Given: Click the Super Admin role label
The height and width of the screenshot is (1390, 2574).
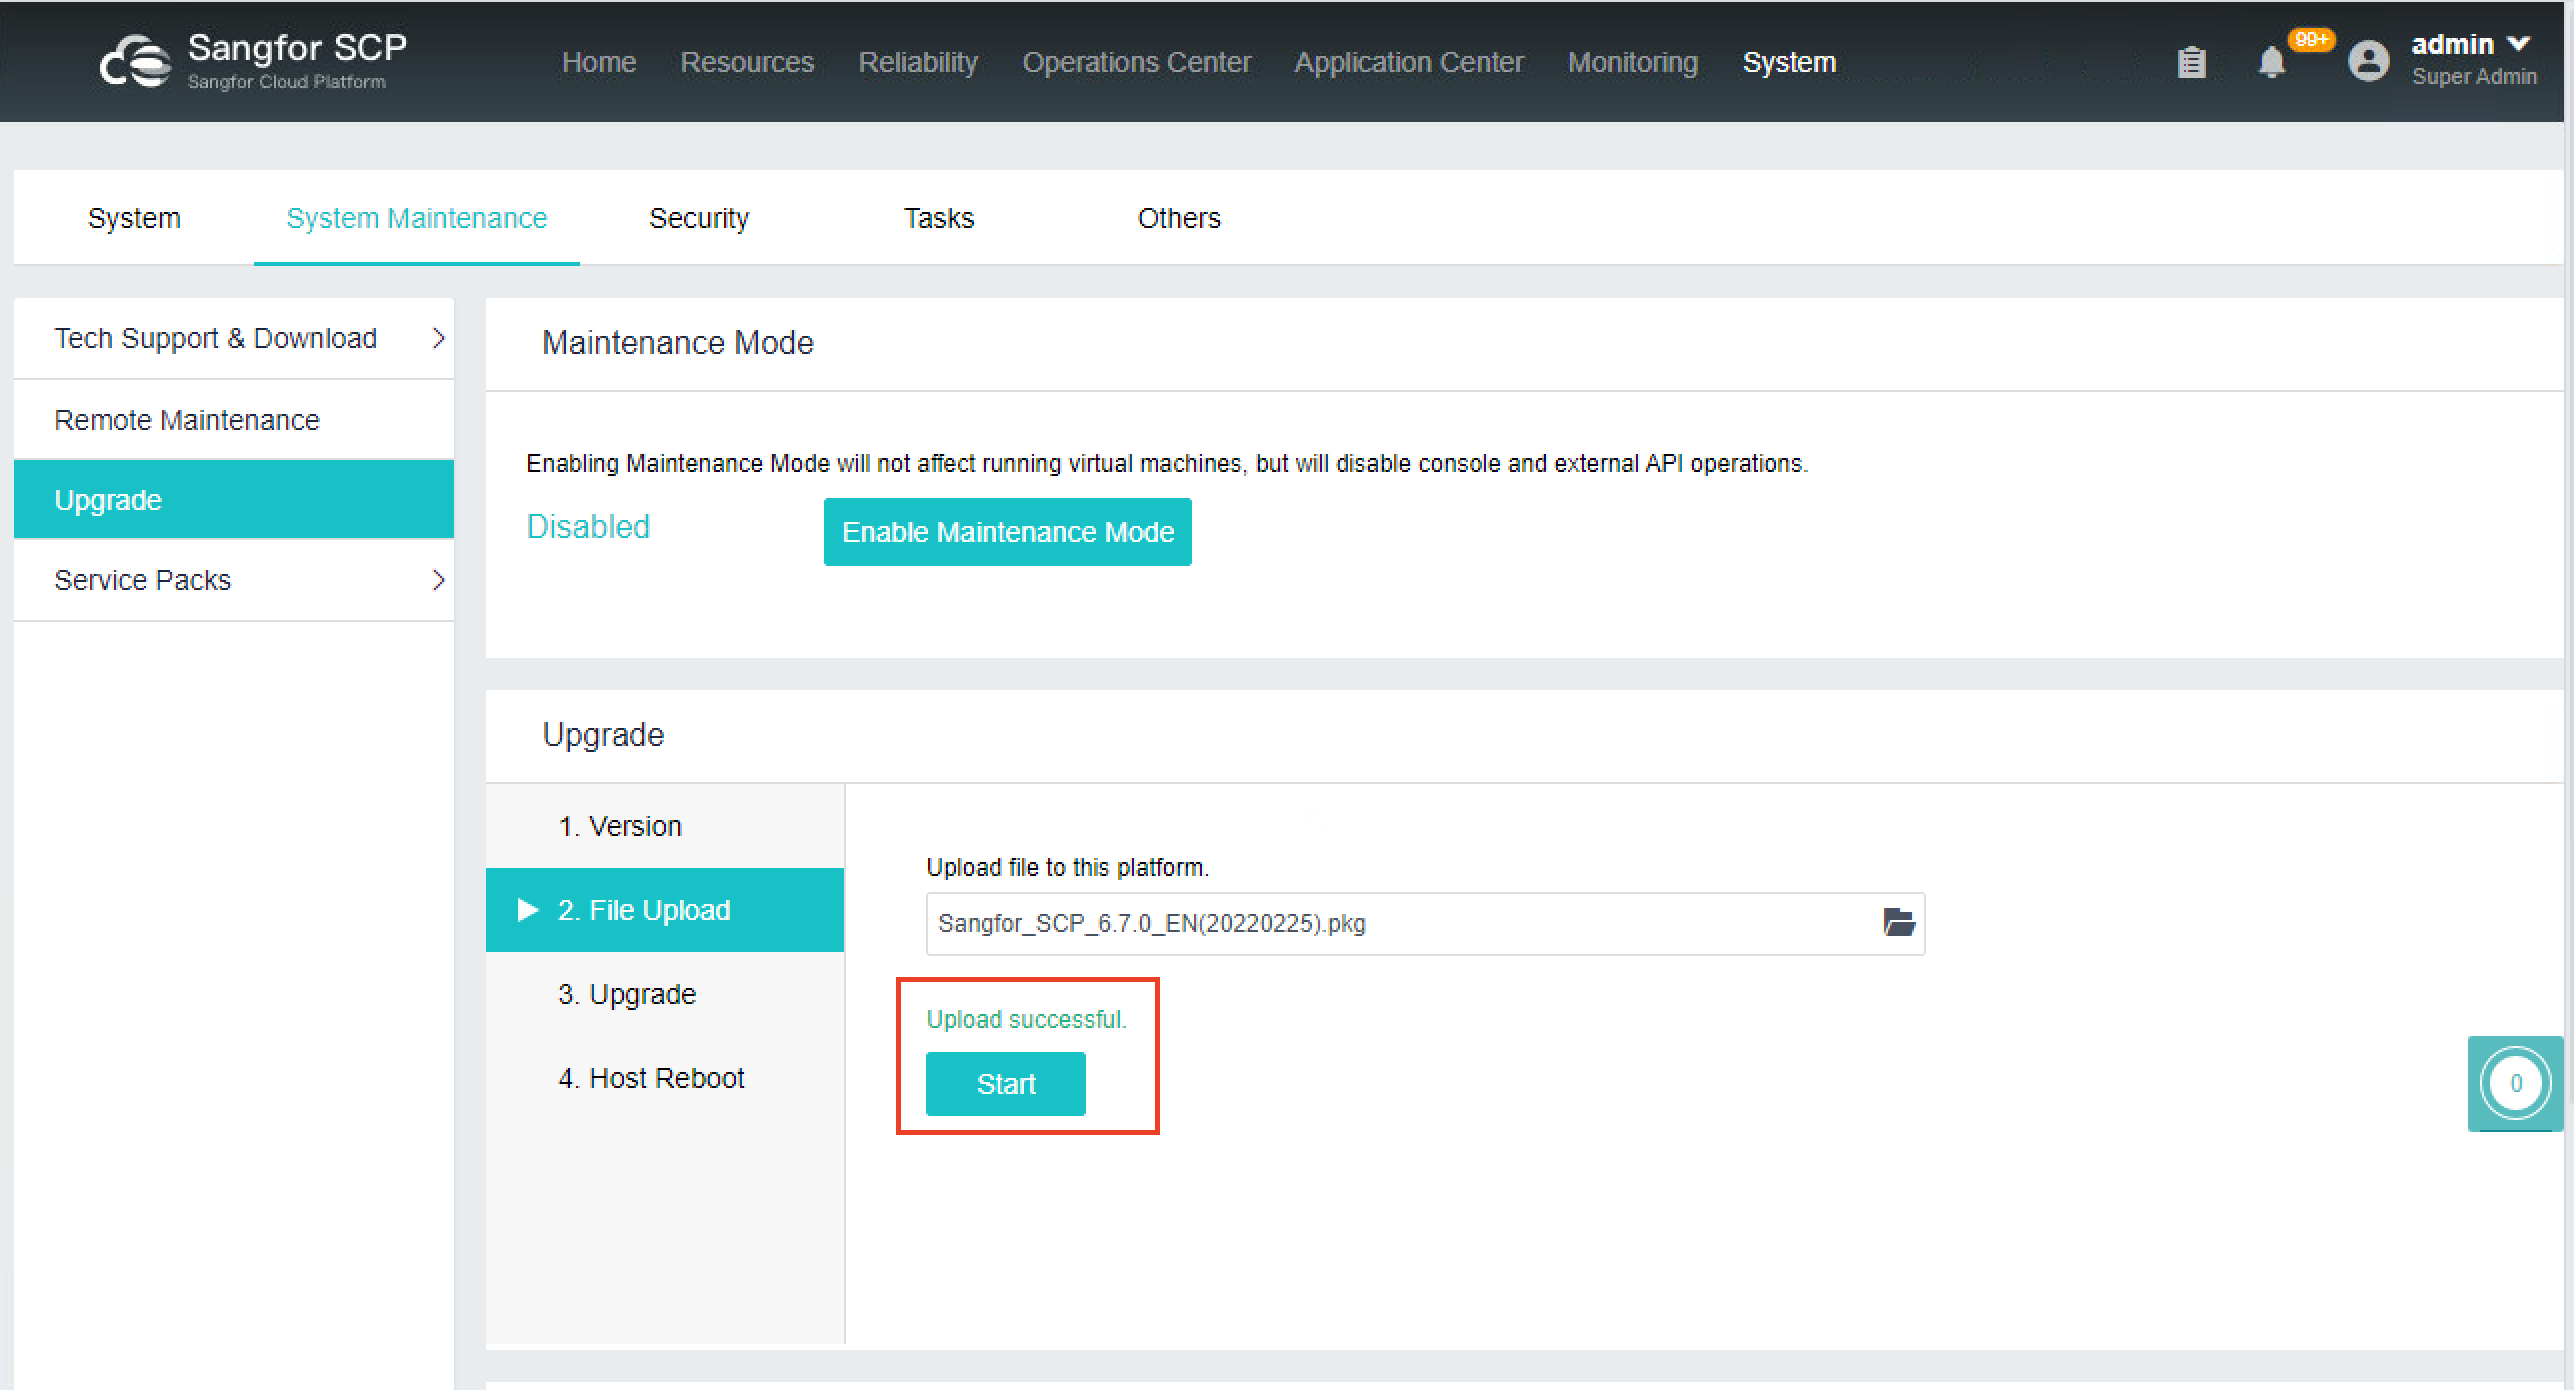Looking at the screenshot, I should click(x=2474, y=76).
